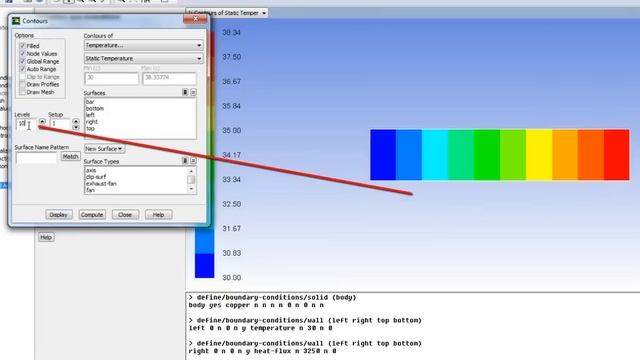This screenshot has width=640, height=360.
Task: Click console line 'body yes copper n n n n 0 n 0 n n'
Action: [x=256, y=305]
